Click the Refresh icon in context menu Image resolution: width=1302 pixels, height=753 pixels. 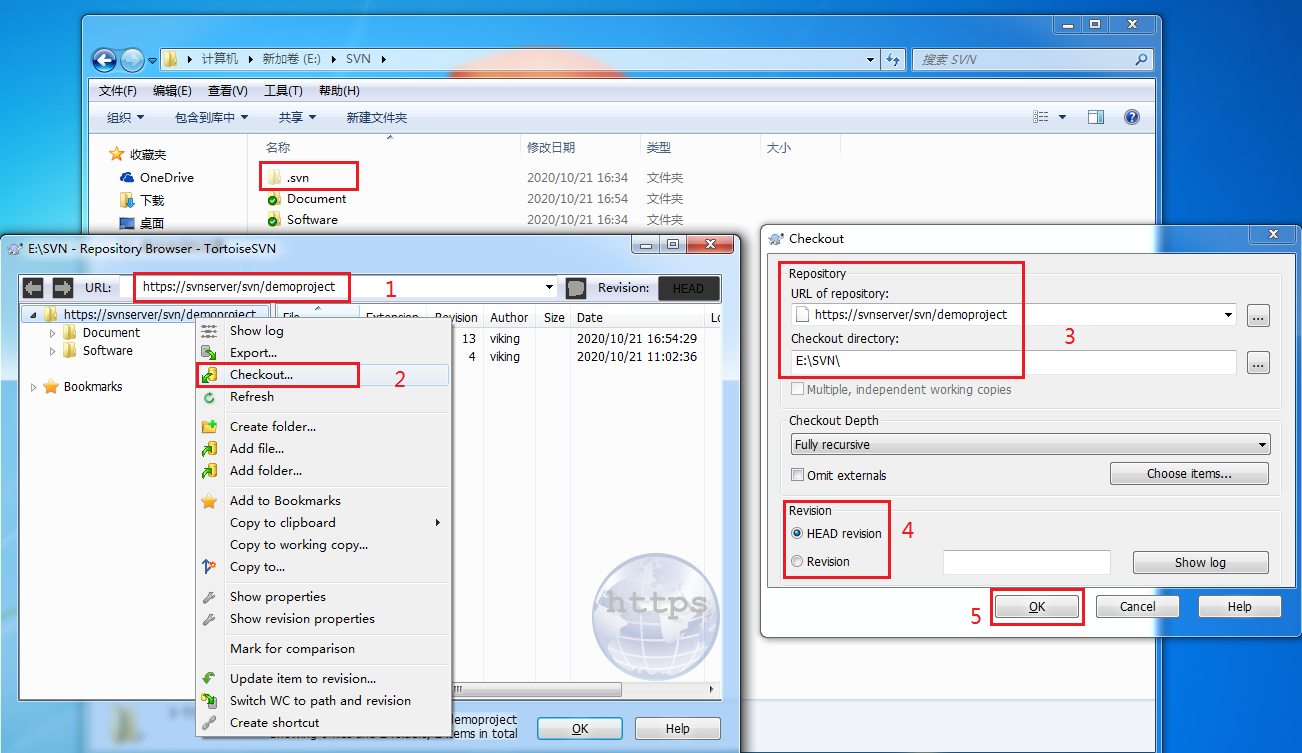(209, 397)
